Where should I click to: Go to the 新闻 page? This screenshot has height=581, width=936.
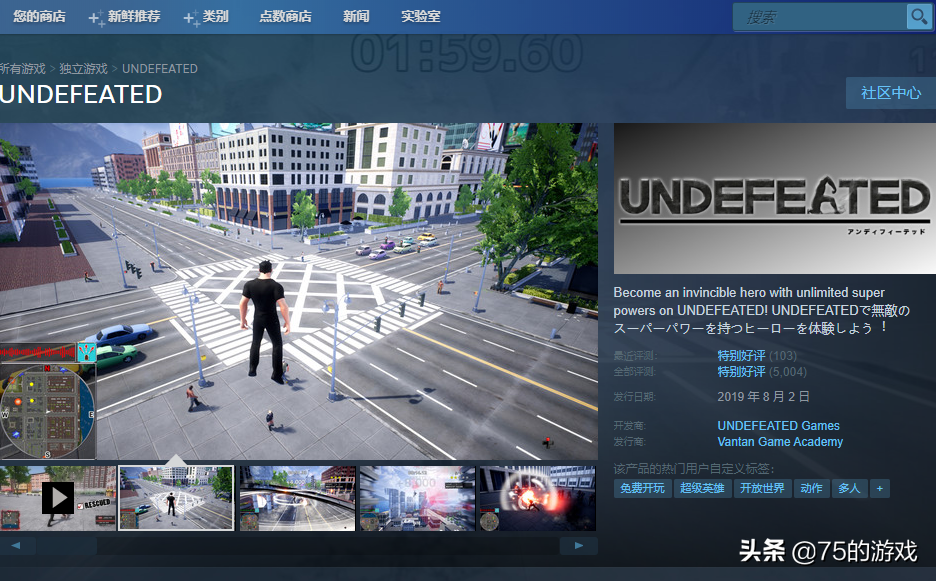coord(356,17)
